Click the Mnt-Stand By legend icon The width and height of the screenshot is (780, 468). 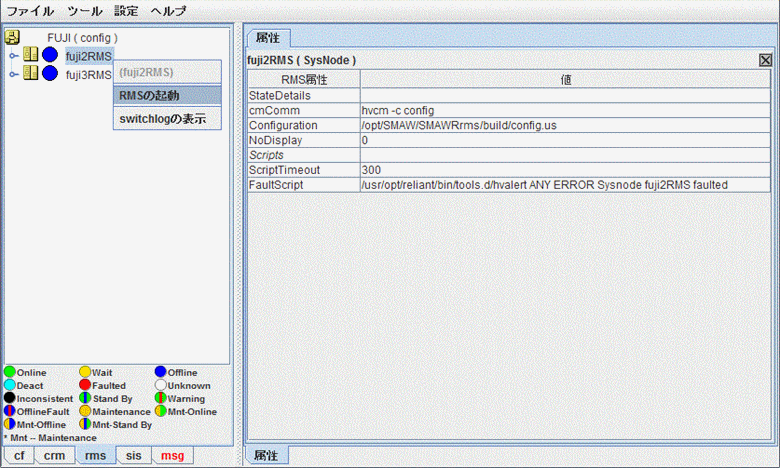tap(85, 424)
